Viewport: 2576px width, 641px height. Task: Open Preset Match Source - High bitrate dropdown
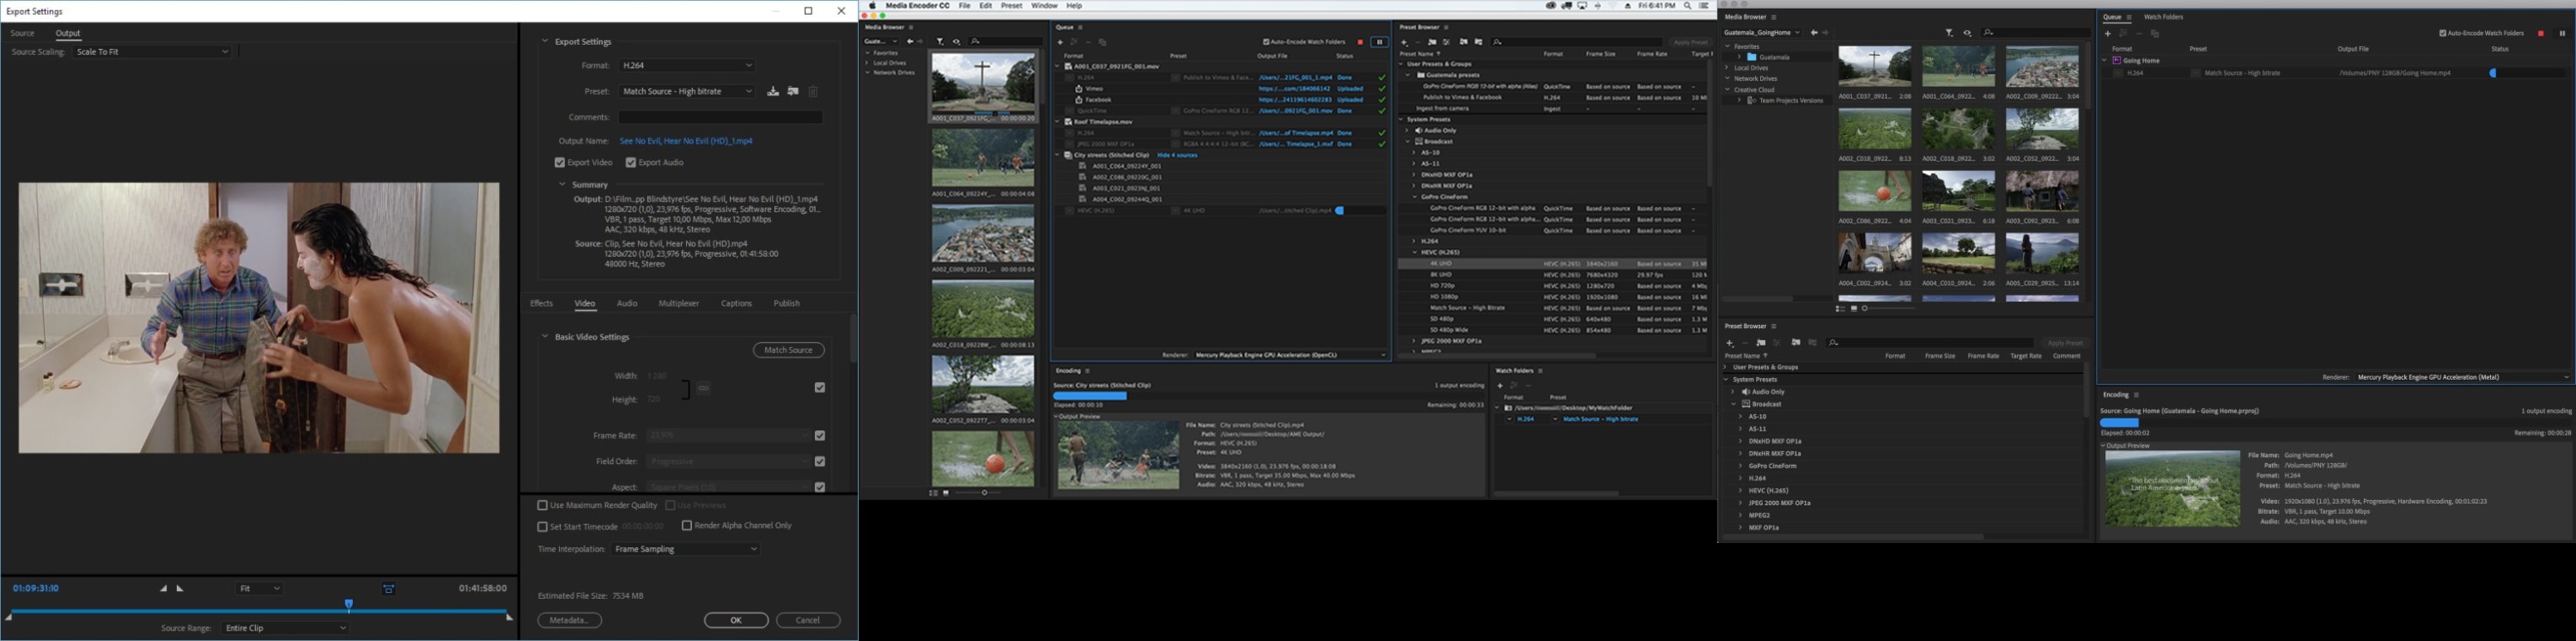click(x=687, y=91)
